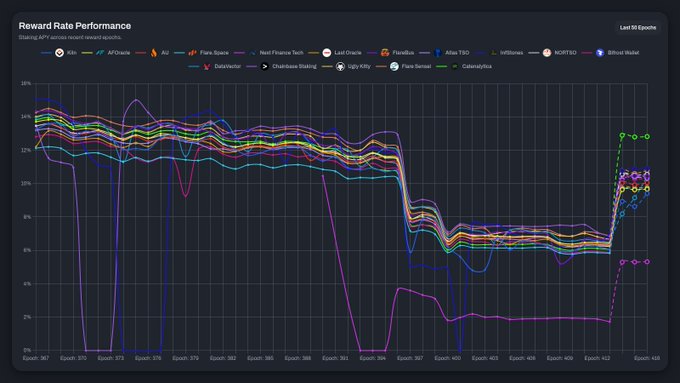Select the last magenta data point near 5%
Image resolution: width=680 pixels, height=383 pixels.
[x=647, y=262]
